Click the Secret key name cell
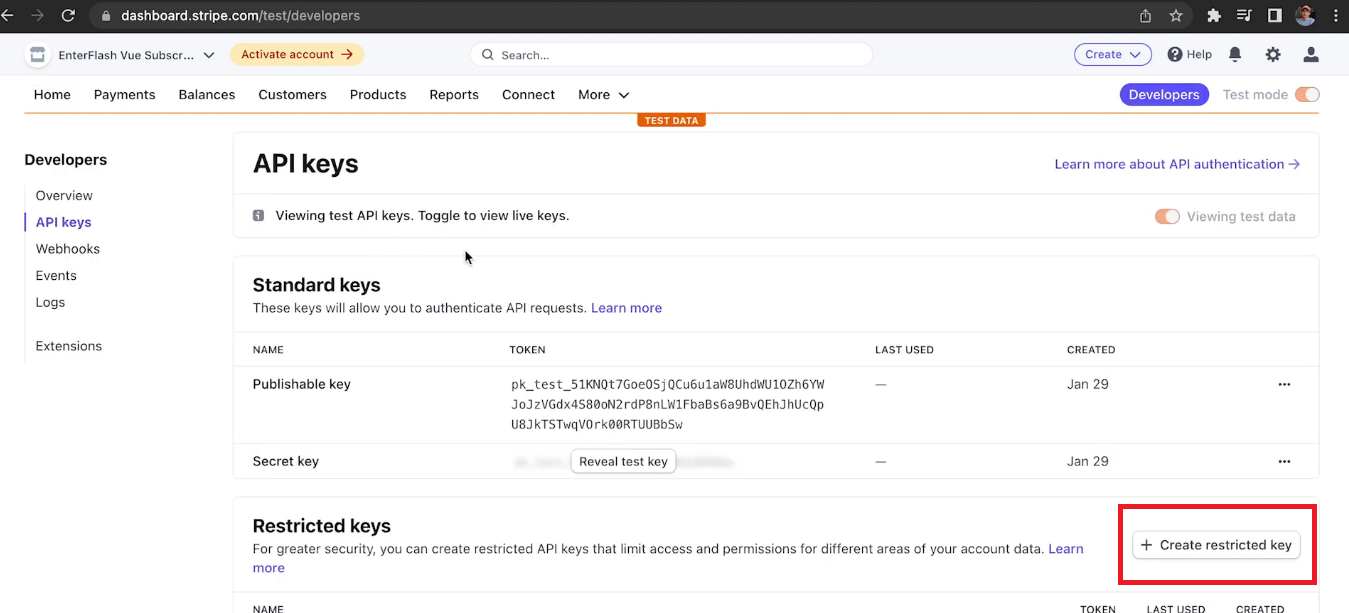Image resolution: width=1349 pixels, height=613 pixels. 285,461
